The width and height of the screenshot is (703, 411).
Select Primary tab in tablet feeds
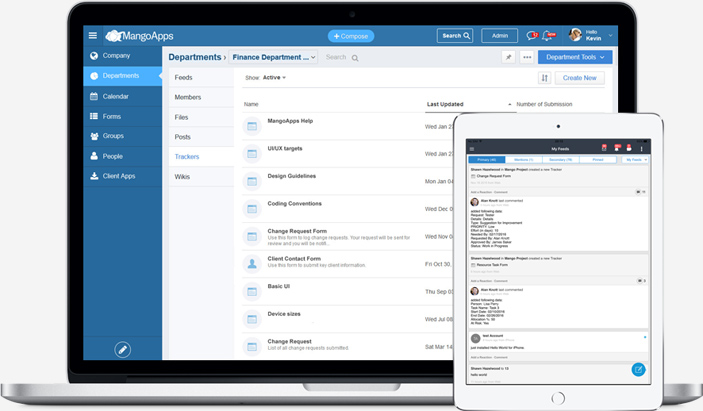pos(486,160)
